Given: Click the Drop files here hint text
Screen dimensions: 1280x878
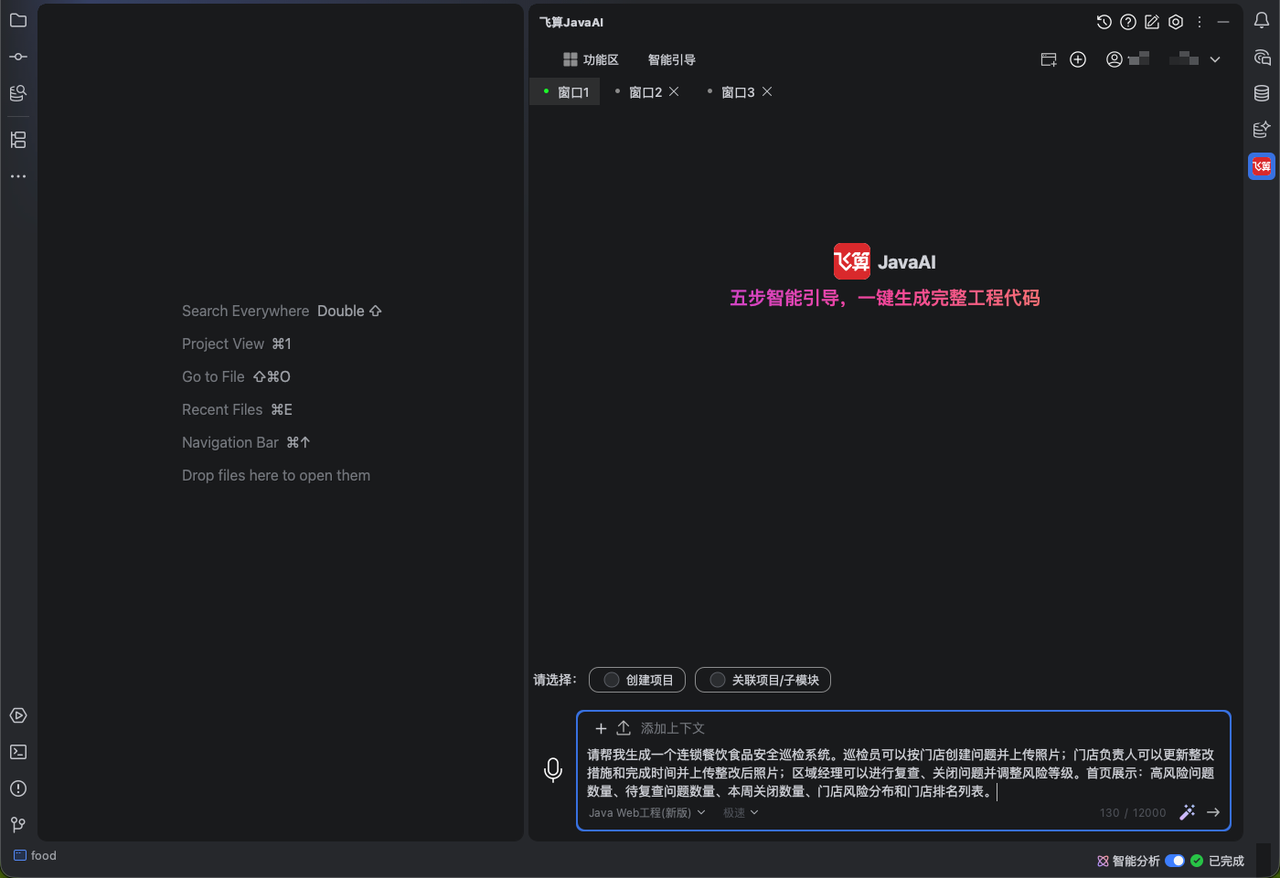Looking at the screenshot, I should [x=276, y=476].
